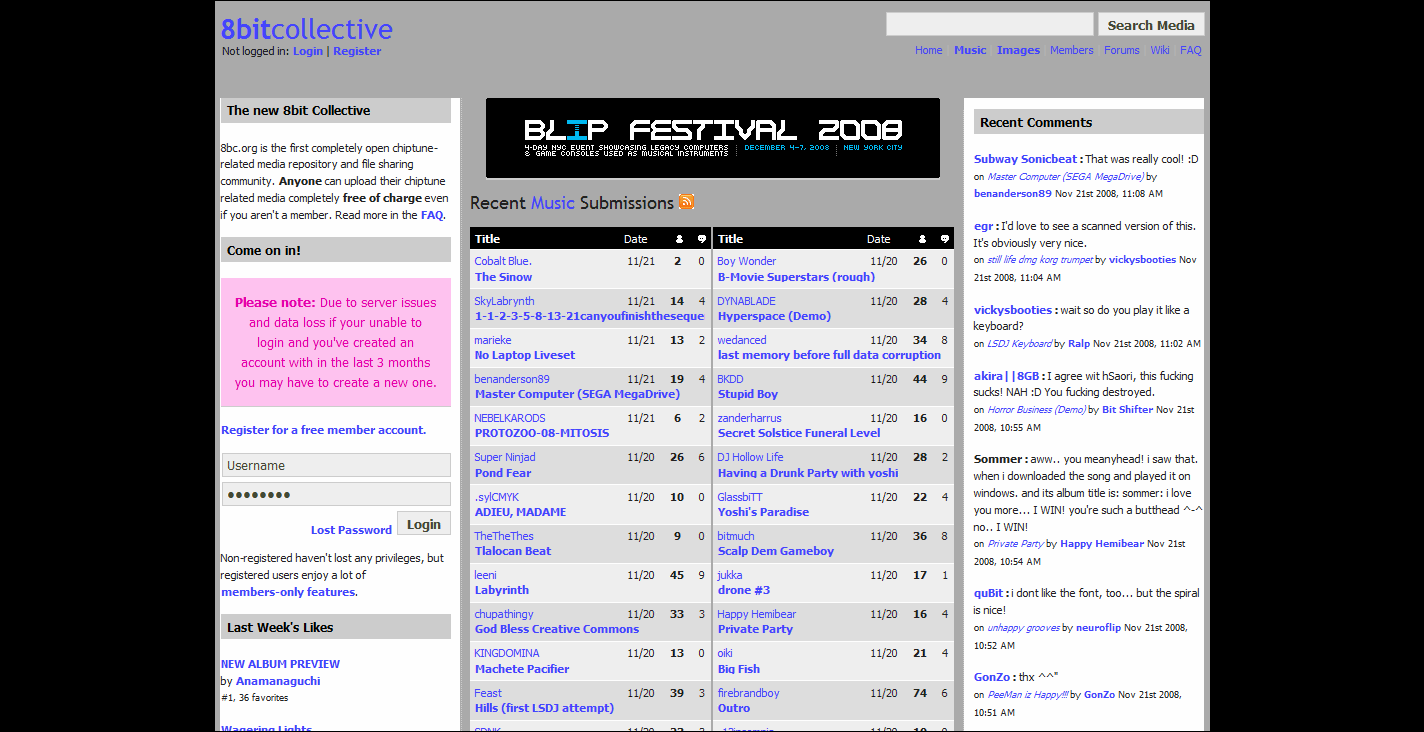Open last memory before full data corruption

click(829, 355)
